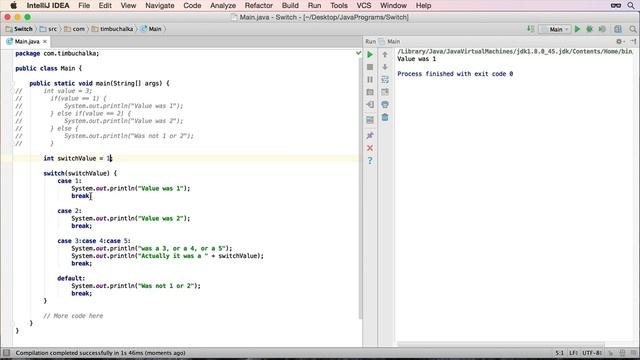Toggle Use Soft Wraps in console
This screenshot has height=360, width=640.
click(385, 80)
